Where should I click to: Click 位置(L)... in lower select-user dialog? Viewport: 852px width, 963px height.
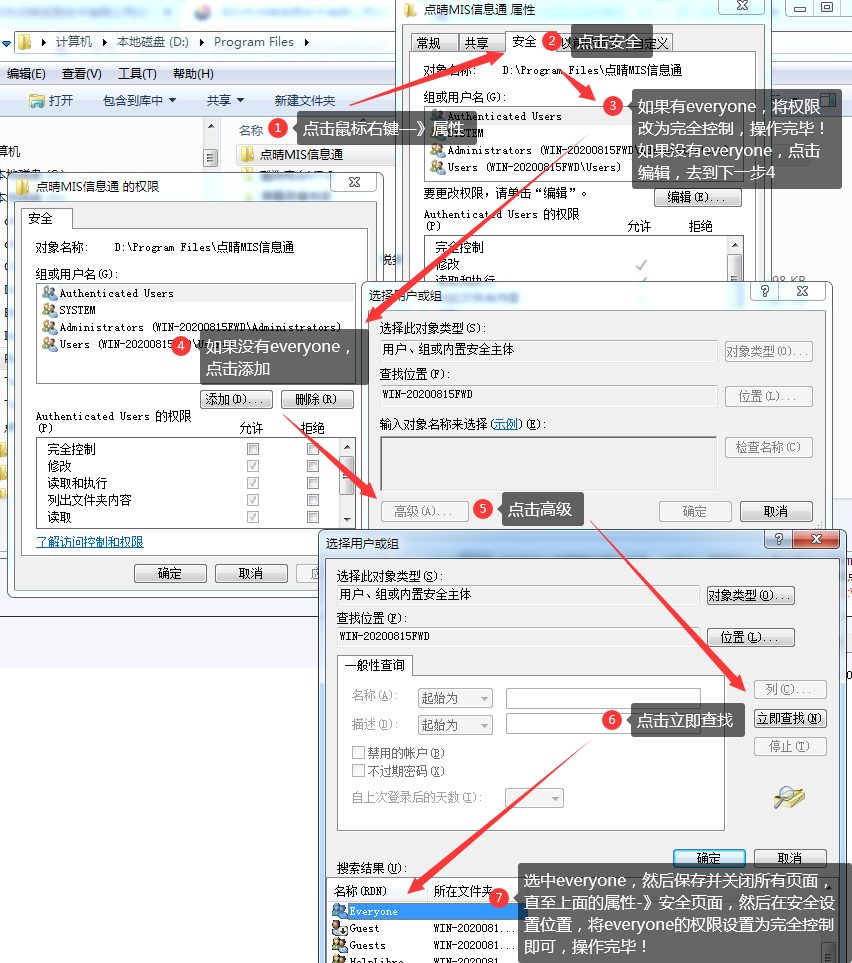tap(751, 637)
